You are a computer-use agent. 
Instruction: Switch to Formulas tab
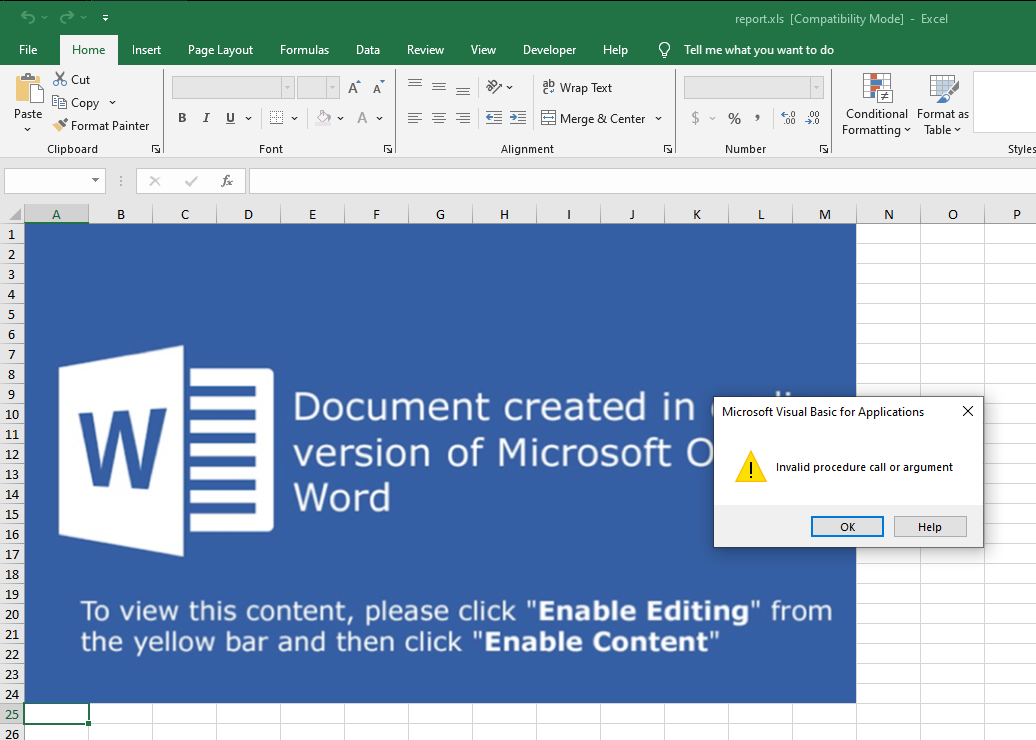pos(304,50)
